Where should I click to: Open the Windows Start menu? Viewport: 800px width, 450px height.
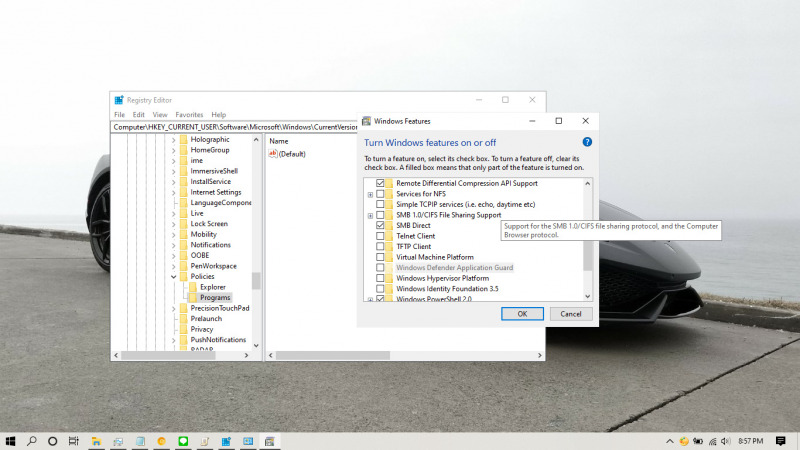coord(10,441)
